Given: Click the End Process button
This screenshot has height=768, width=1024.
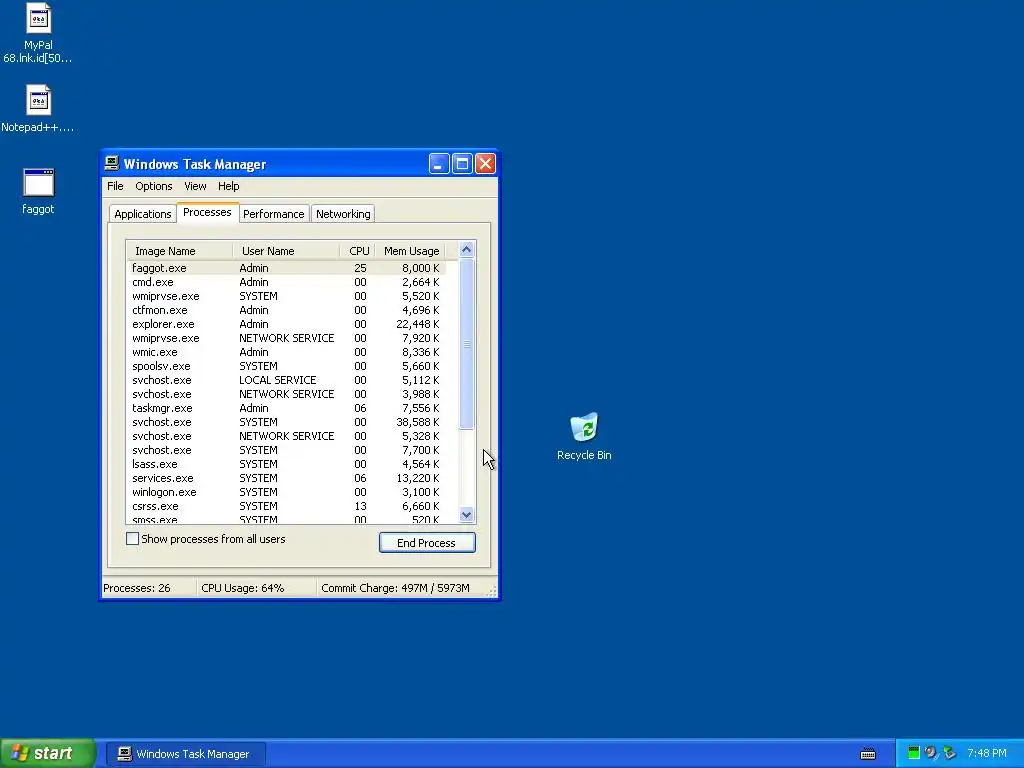Looking at the screenshot, I should click(427, 543).
